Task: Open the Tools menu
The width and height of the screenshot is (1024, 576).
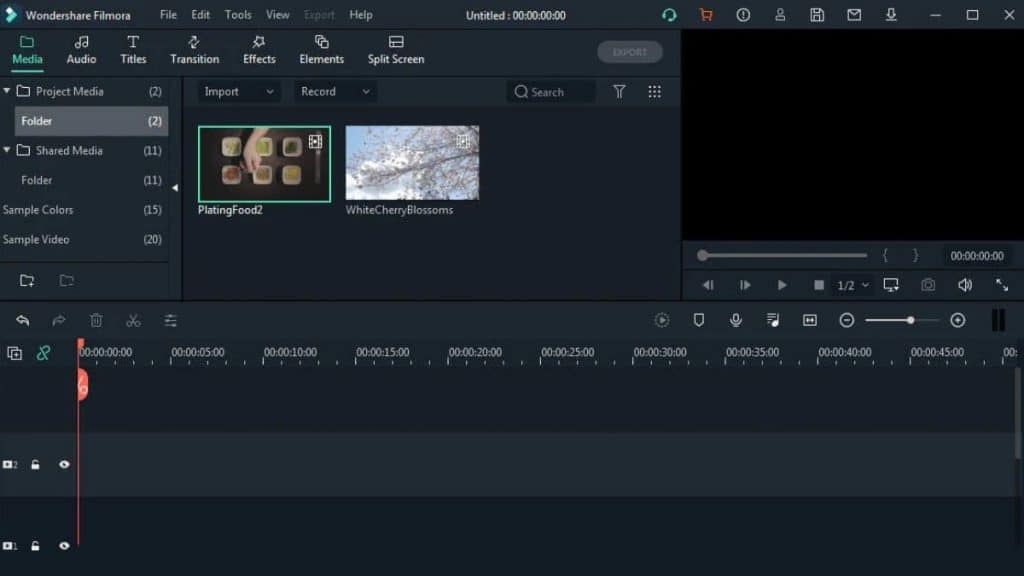Action: (x=237, y=14)
